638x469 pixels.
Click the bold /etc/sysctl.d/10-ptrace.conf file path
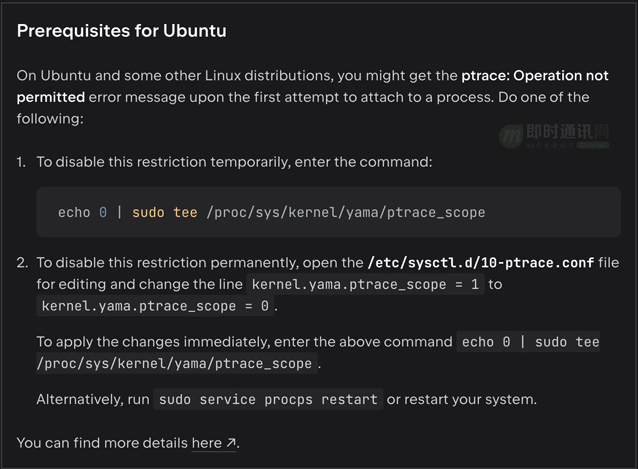[481, 262]
